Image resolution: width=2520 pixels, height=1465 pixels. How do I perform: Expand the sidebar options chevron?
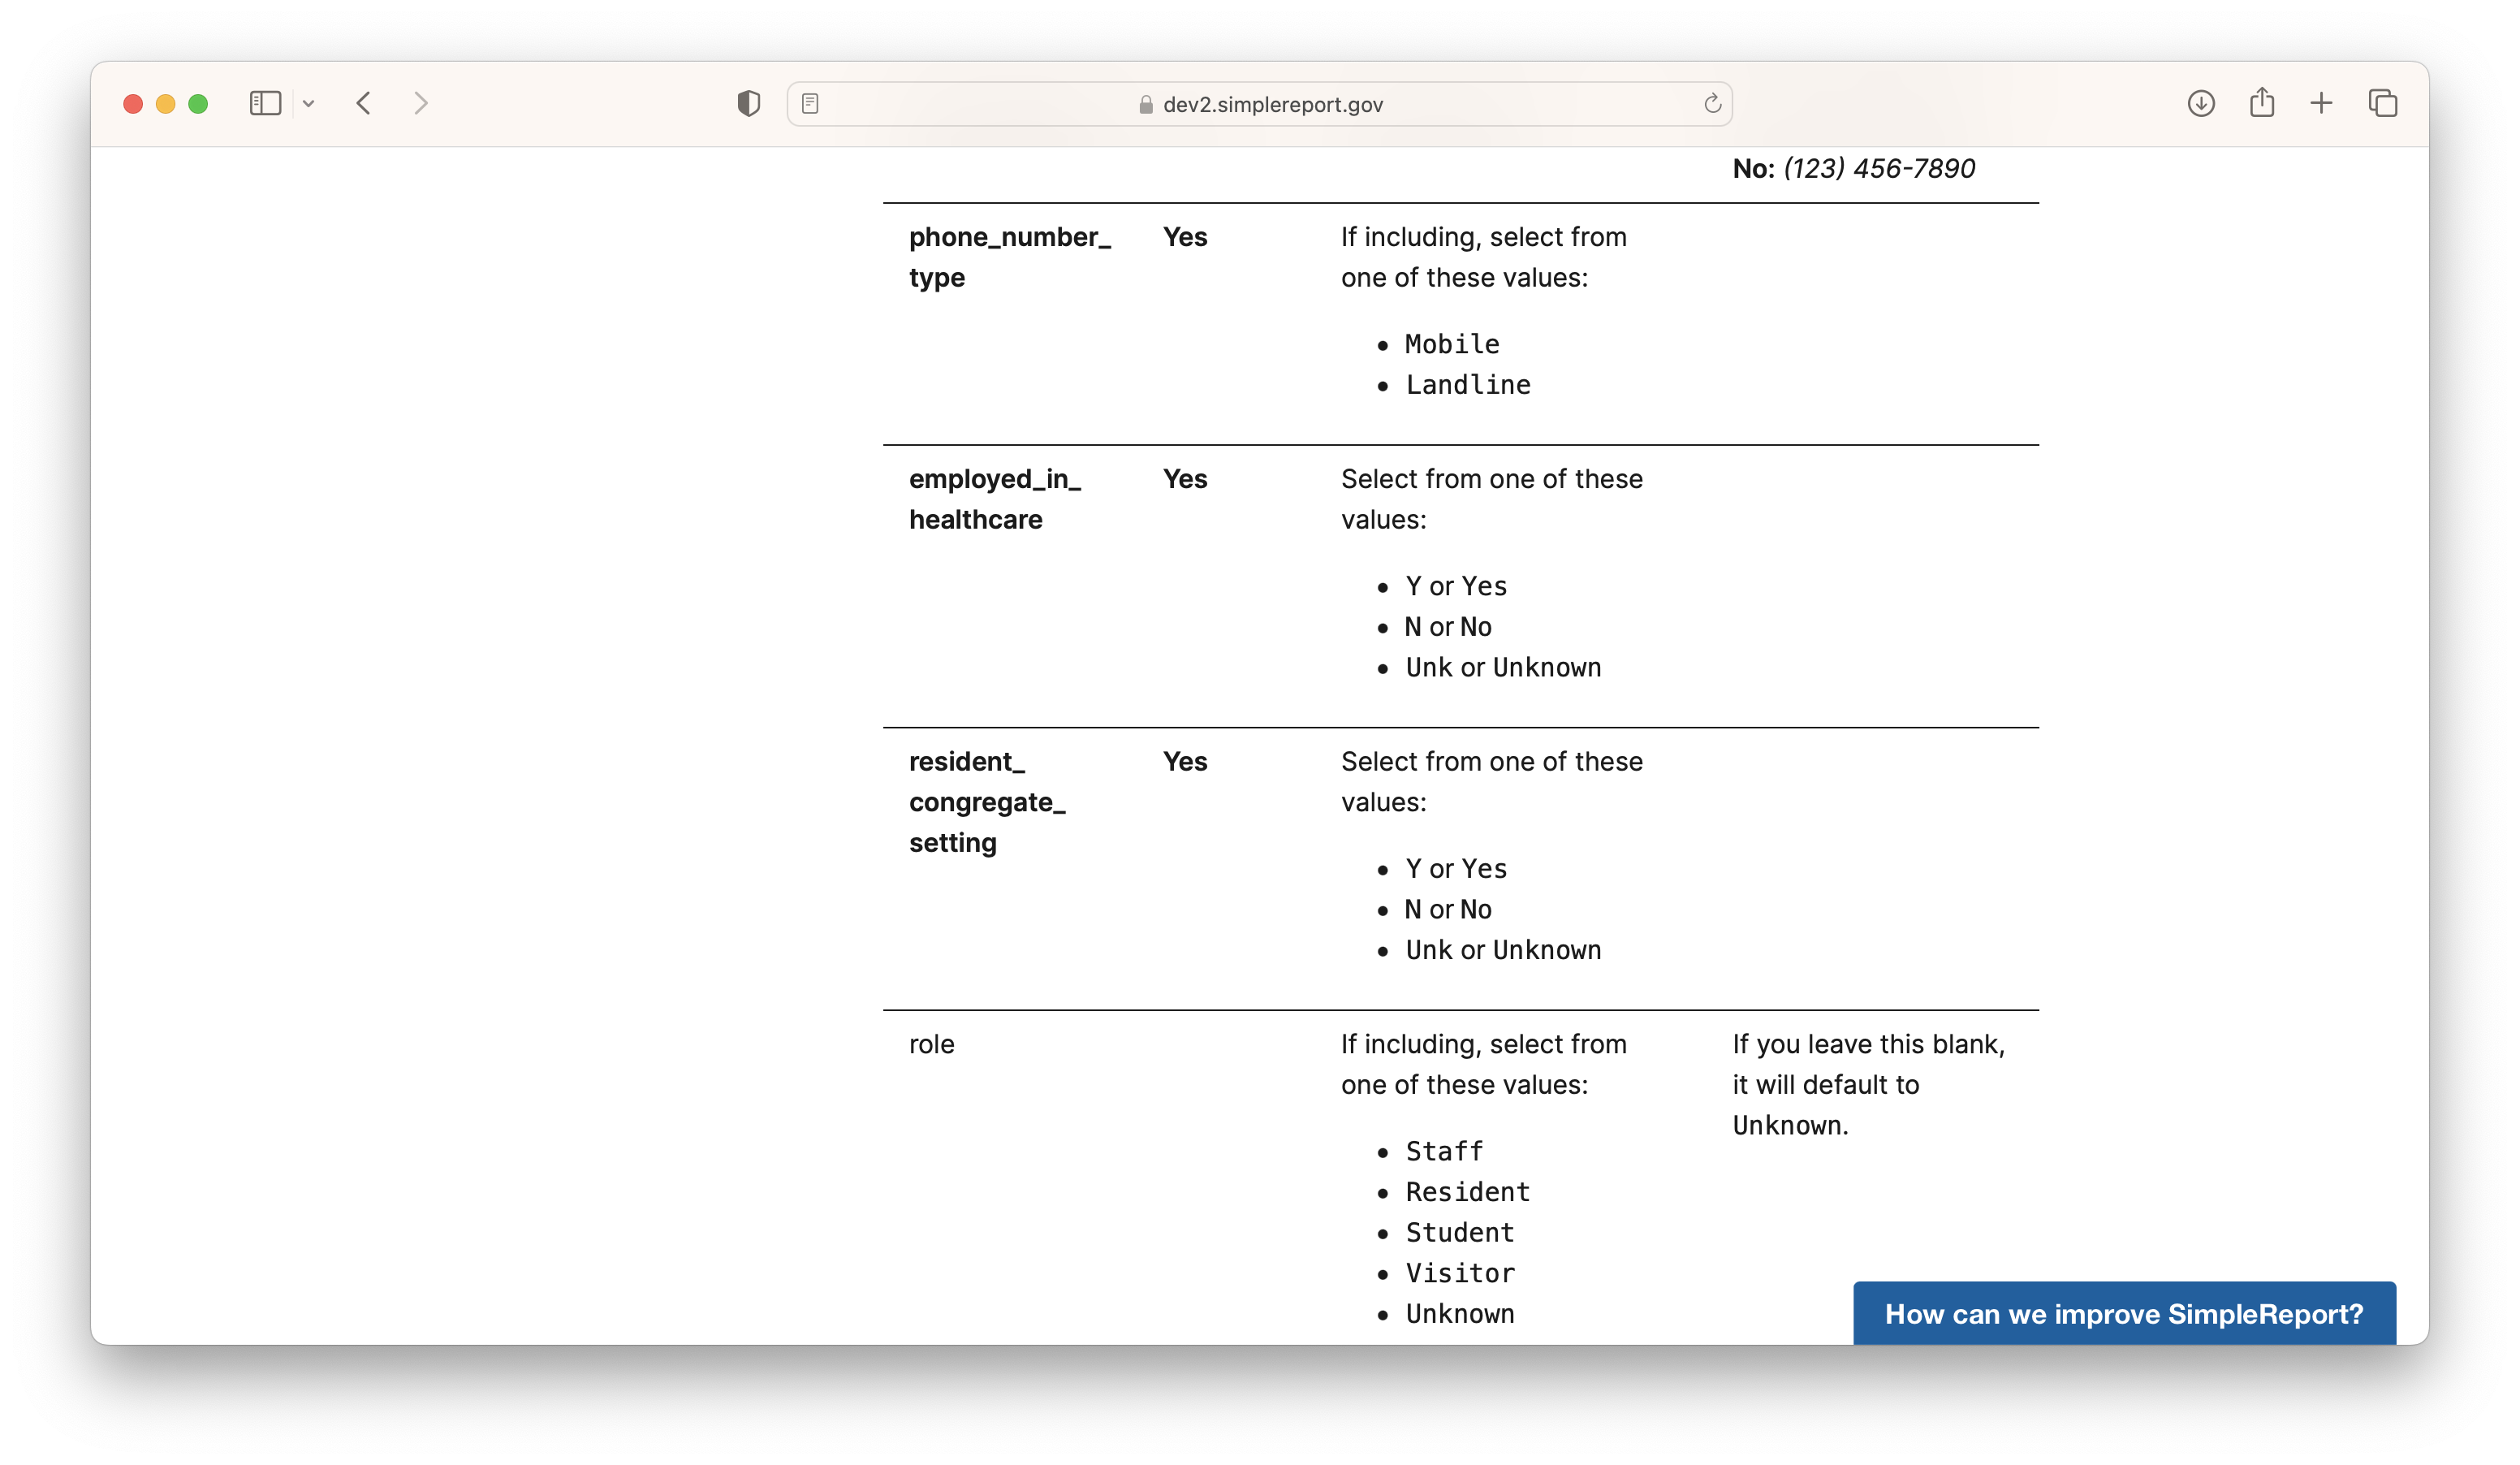(x=309, y=103)
